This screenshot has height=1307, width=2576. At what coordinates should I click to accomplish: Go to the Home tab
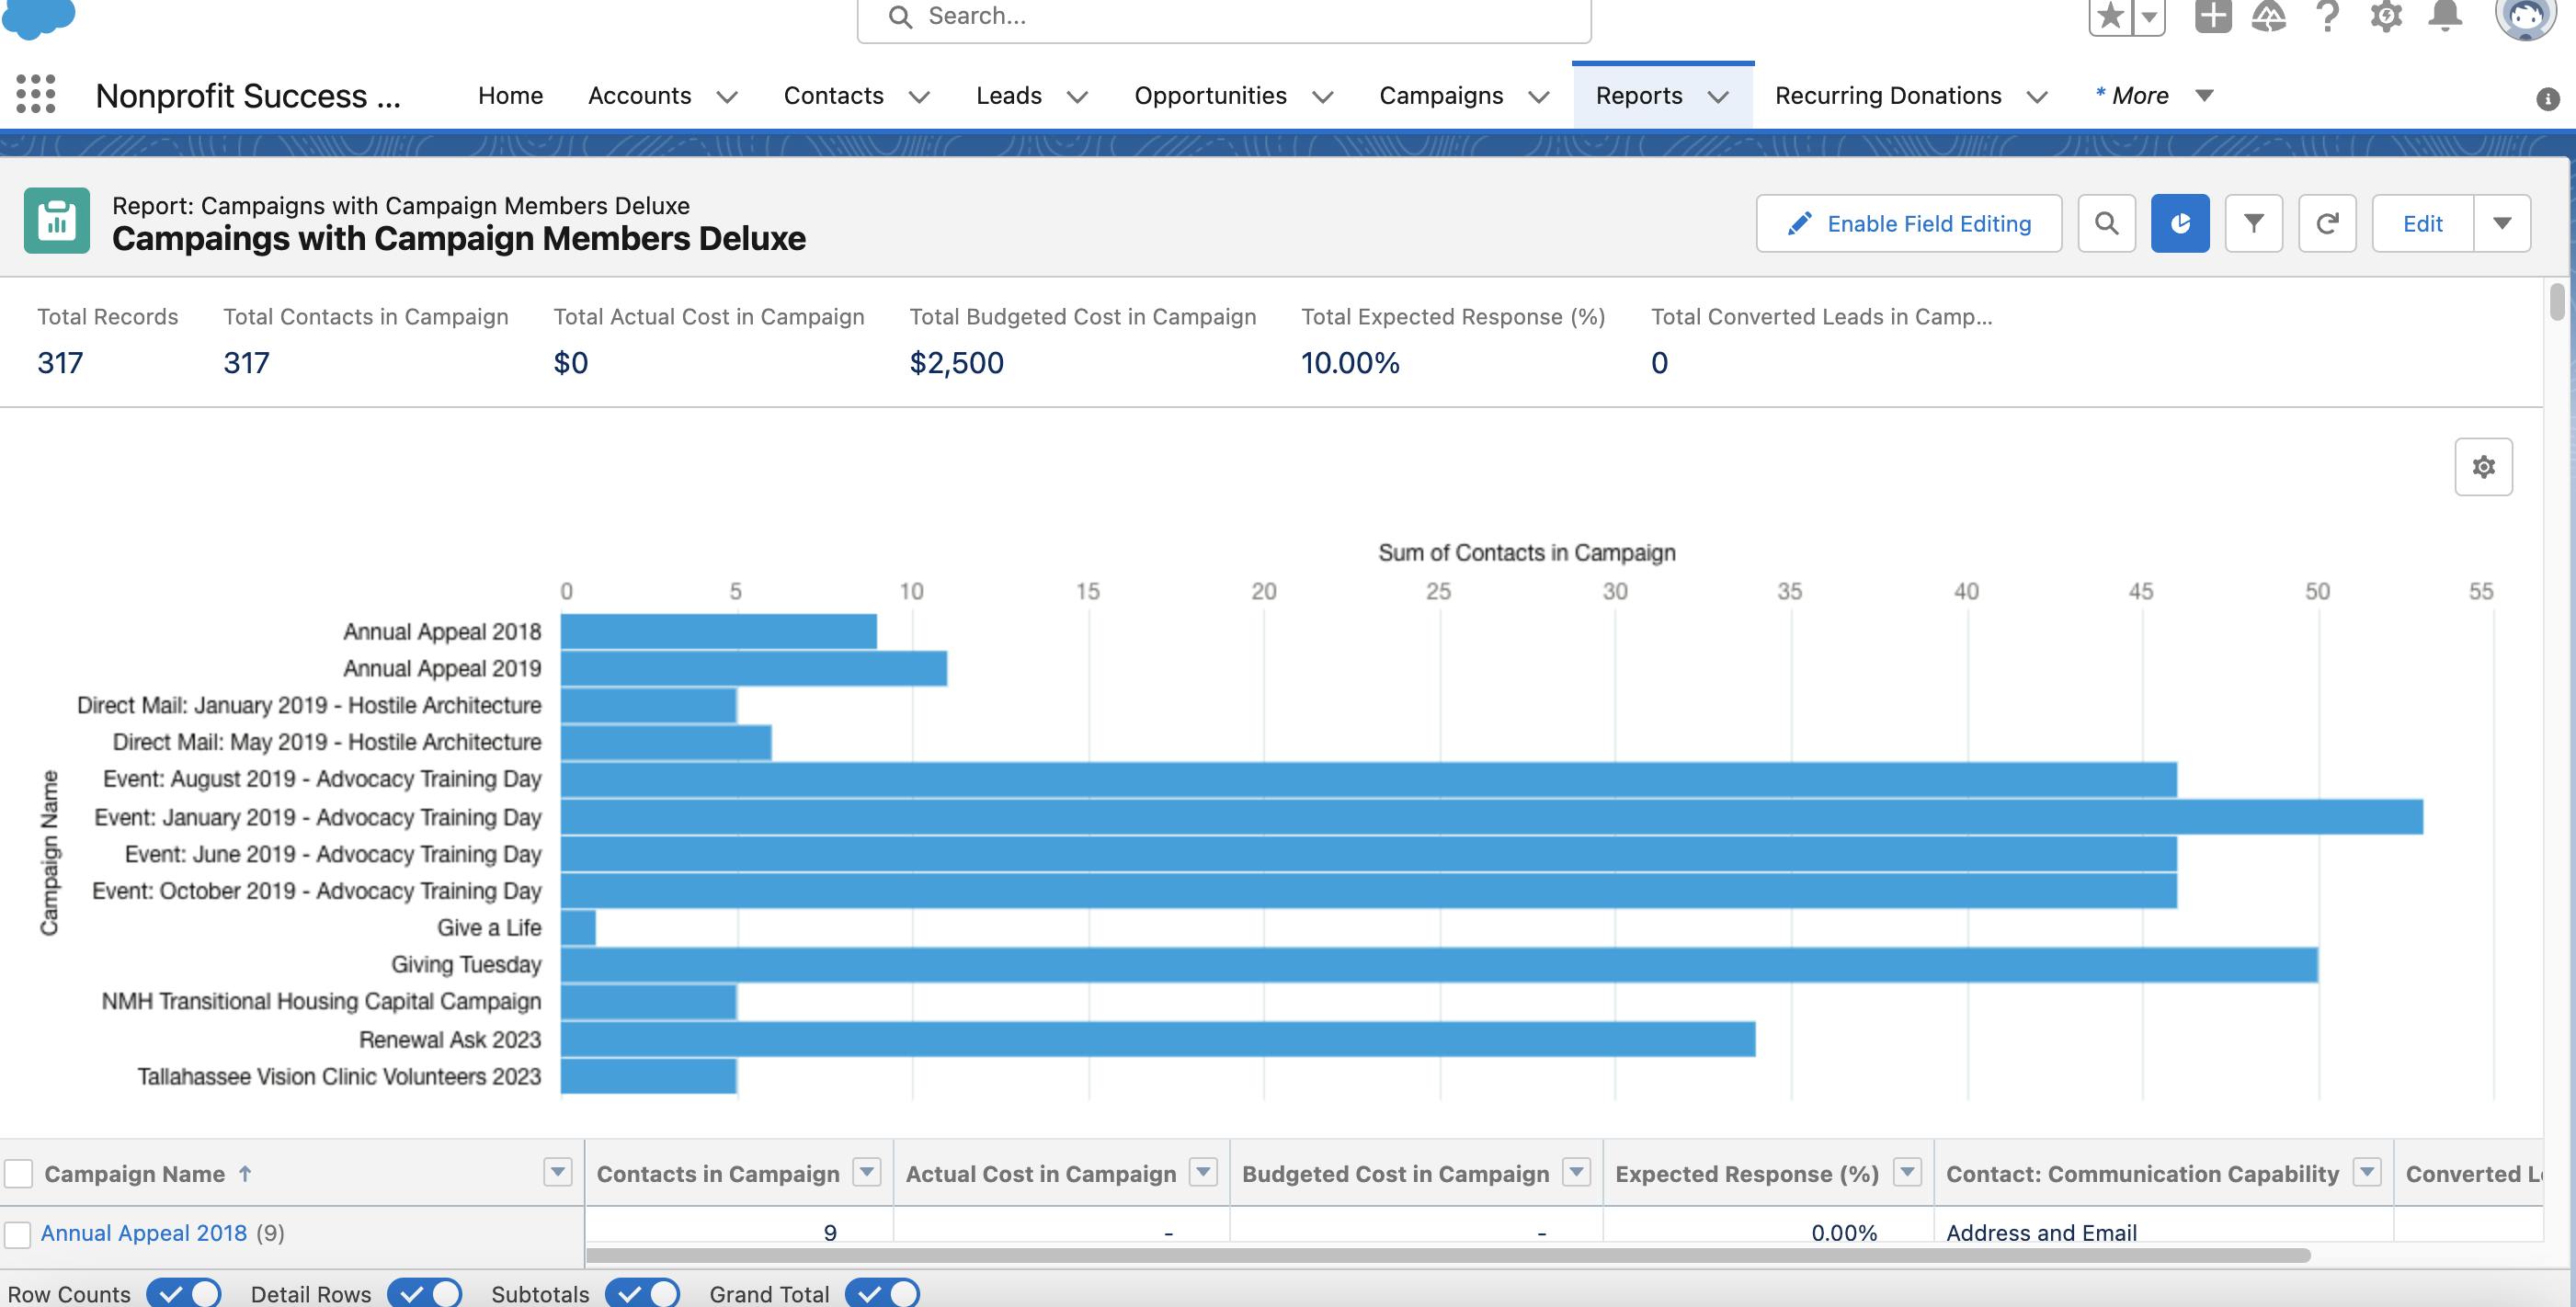pos(510,95)
